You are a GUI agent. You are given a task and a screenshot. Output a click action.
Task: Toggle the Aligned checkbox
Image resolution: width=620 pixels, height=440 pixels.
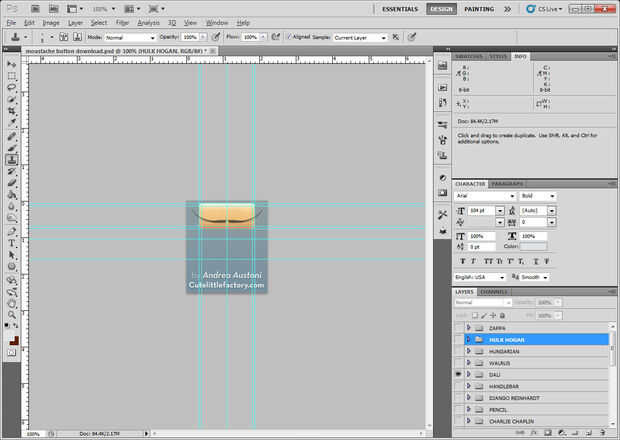(289, 37)
